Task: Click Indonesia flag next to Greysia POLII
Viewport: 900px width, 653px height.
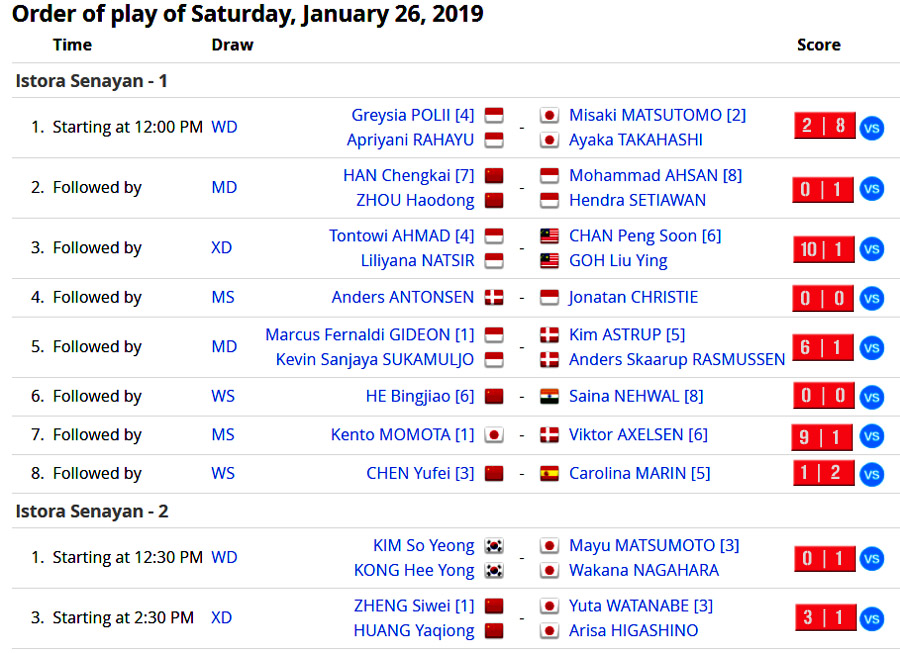Action: [494, 115]
